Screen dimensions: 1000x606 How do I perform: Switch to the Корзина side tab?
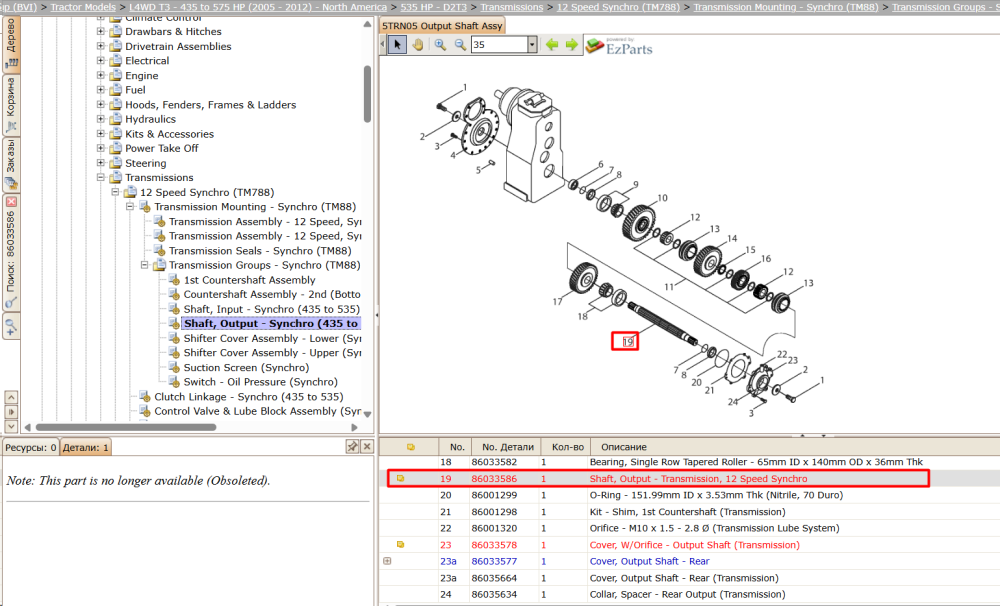(11, 105)
